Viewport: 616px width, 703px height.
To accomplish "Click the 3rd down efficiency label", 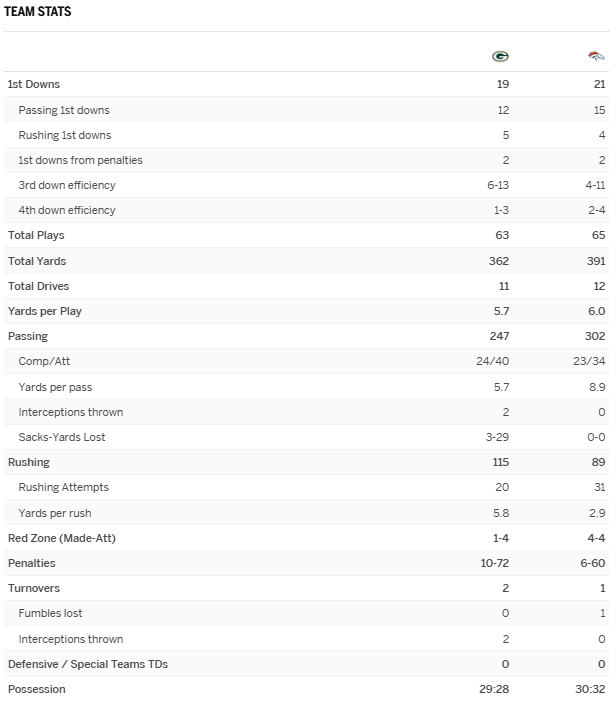I will [x=67, y=185].
